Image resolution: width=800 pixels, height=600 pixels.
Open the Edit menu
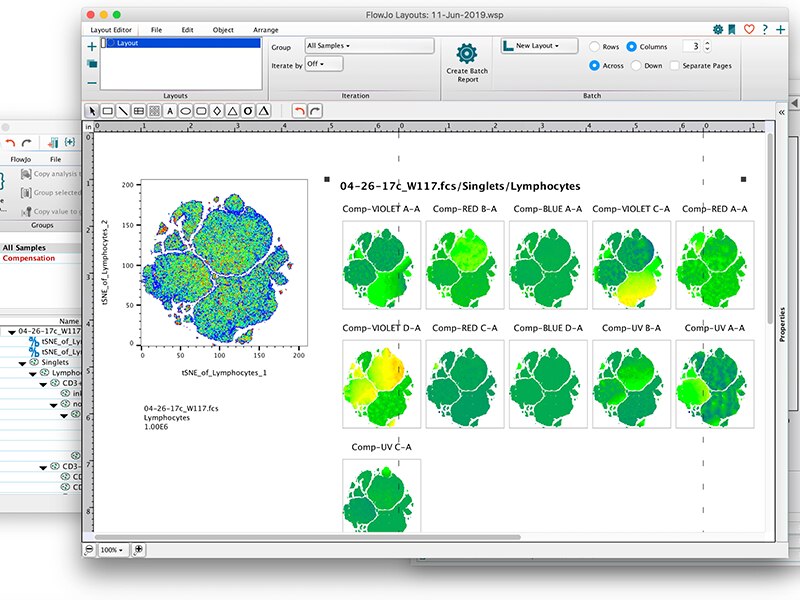click(187, 30)
